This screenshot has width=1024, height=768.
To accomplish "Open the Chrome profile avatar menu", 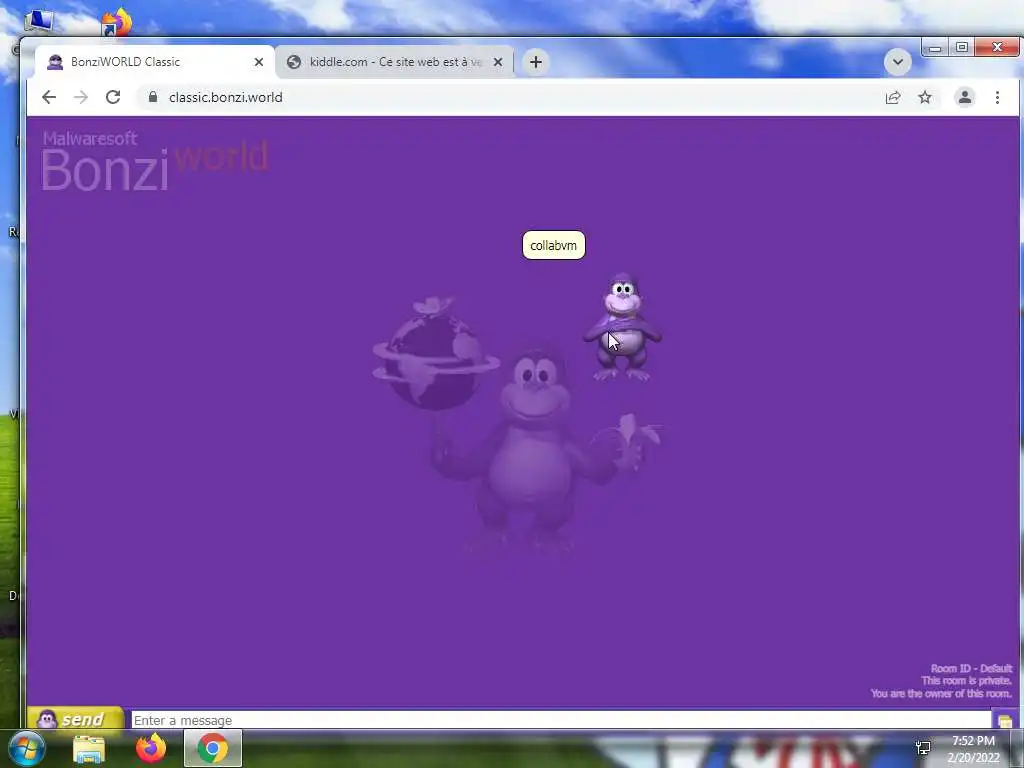I will [x=965, y=97].
